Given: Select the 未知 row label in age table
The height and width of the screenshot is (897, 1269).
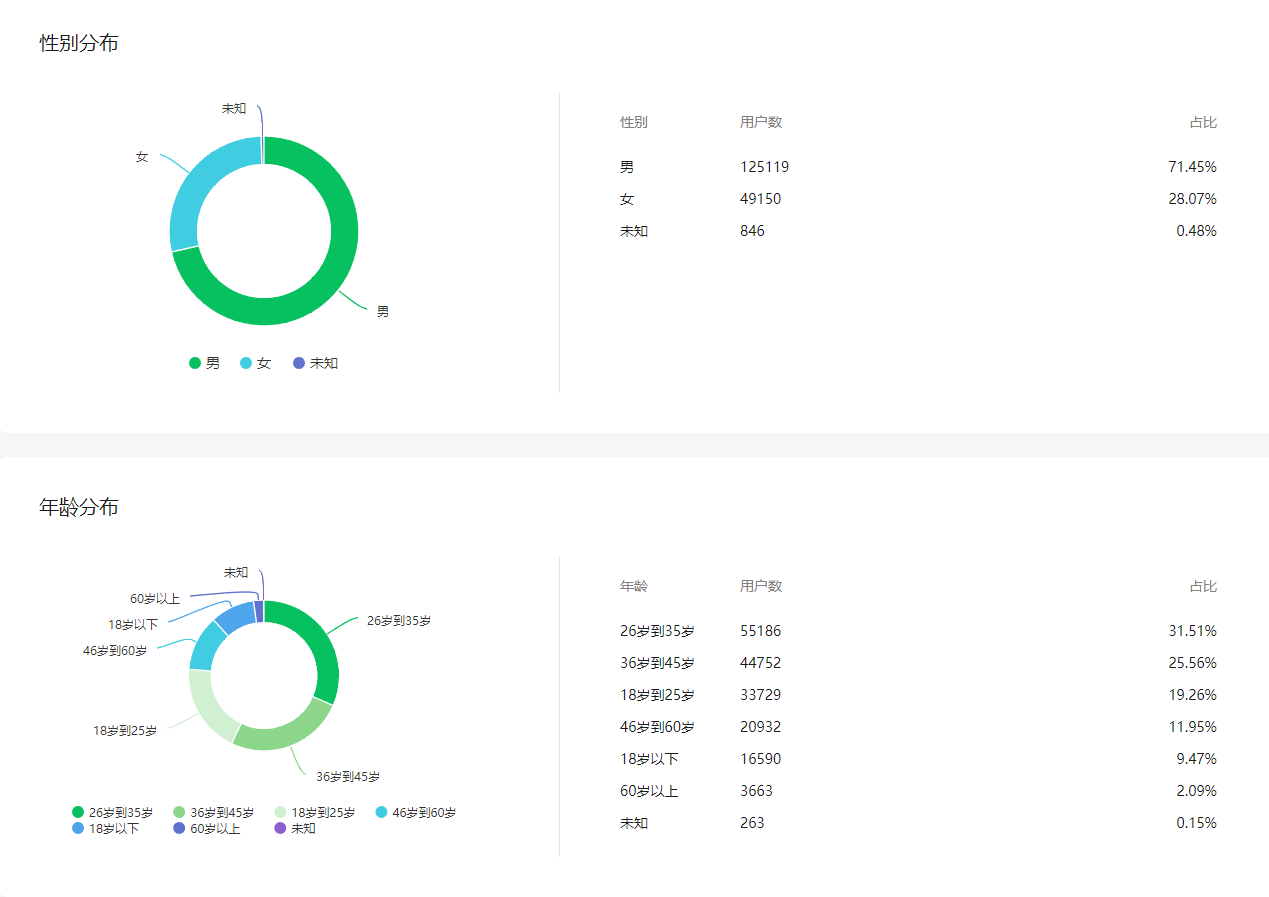Looking at the screenshot, I should 634,823.
